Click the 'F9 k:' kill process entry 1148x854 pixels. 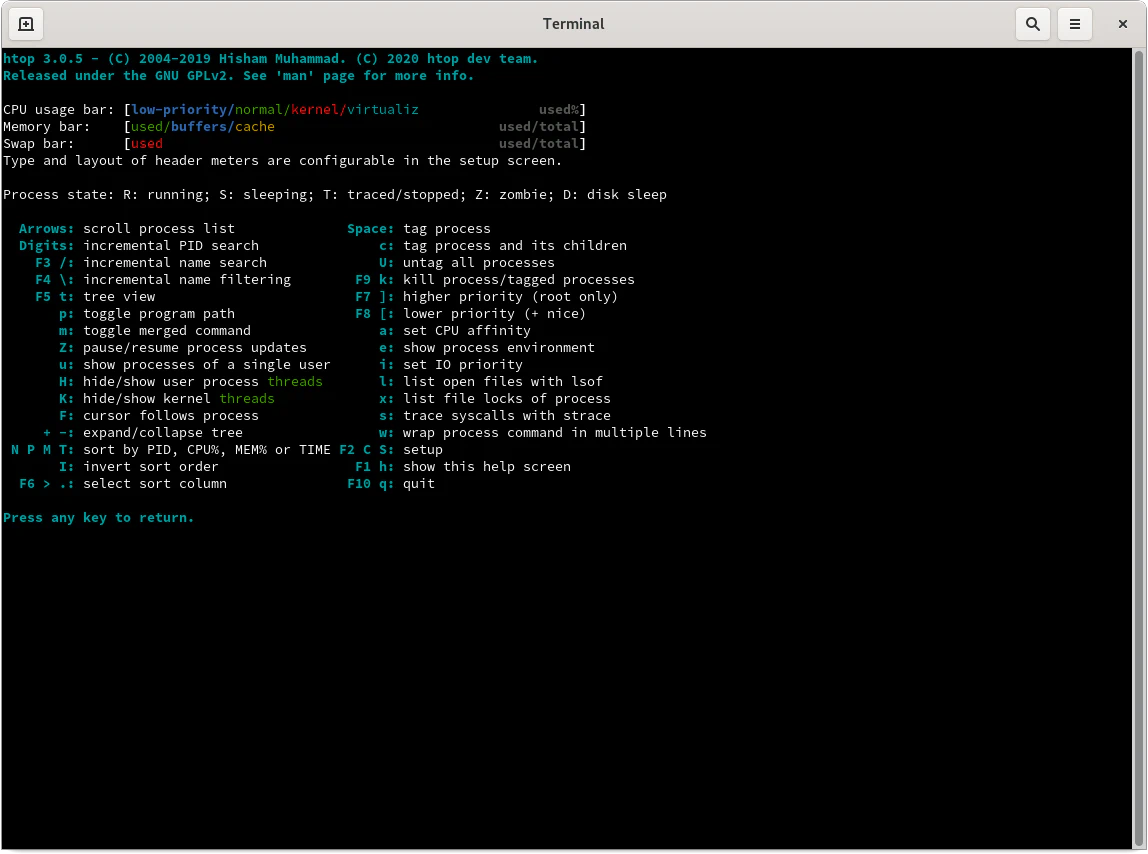tap(374, 280)
